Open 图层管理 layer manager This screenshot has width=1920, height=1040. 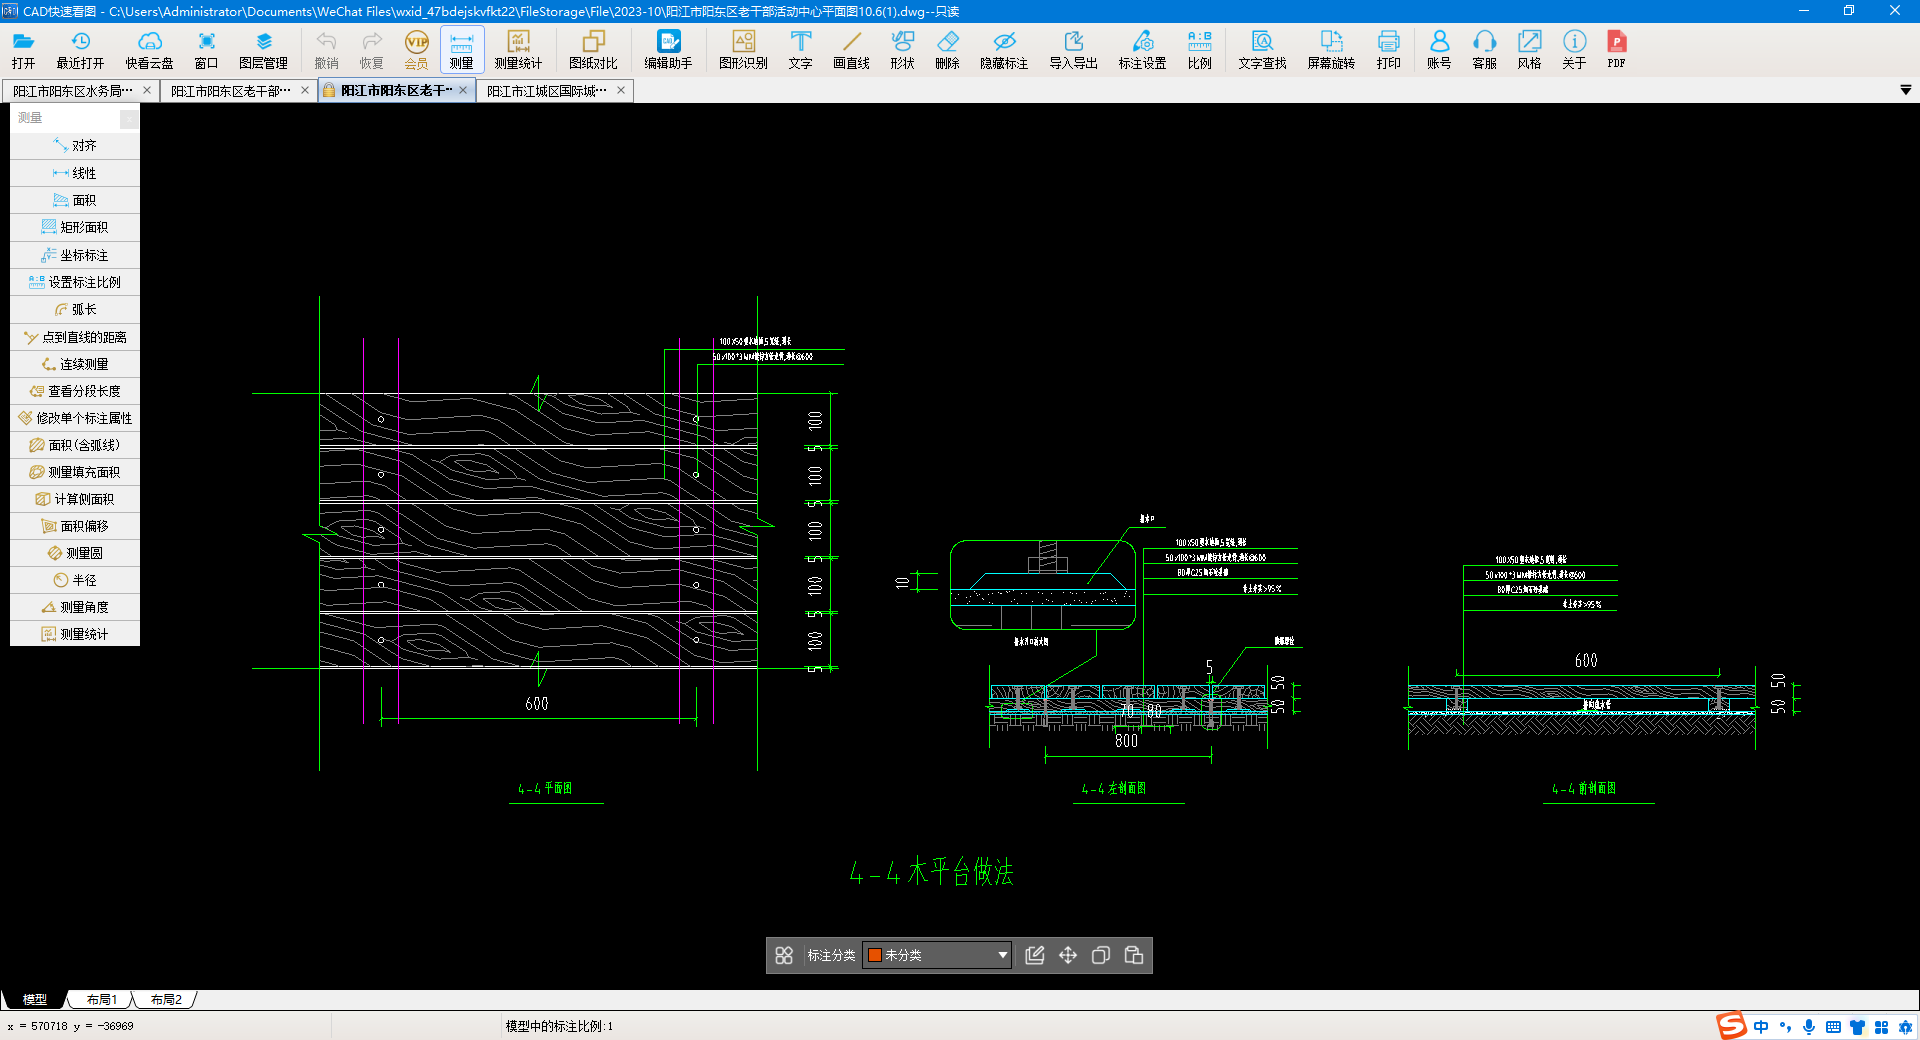pyautogui.click(x=263, y=49)
